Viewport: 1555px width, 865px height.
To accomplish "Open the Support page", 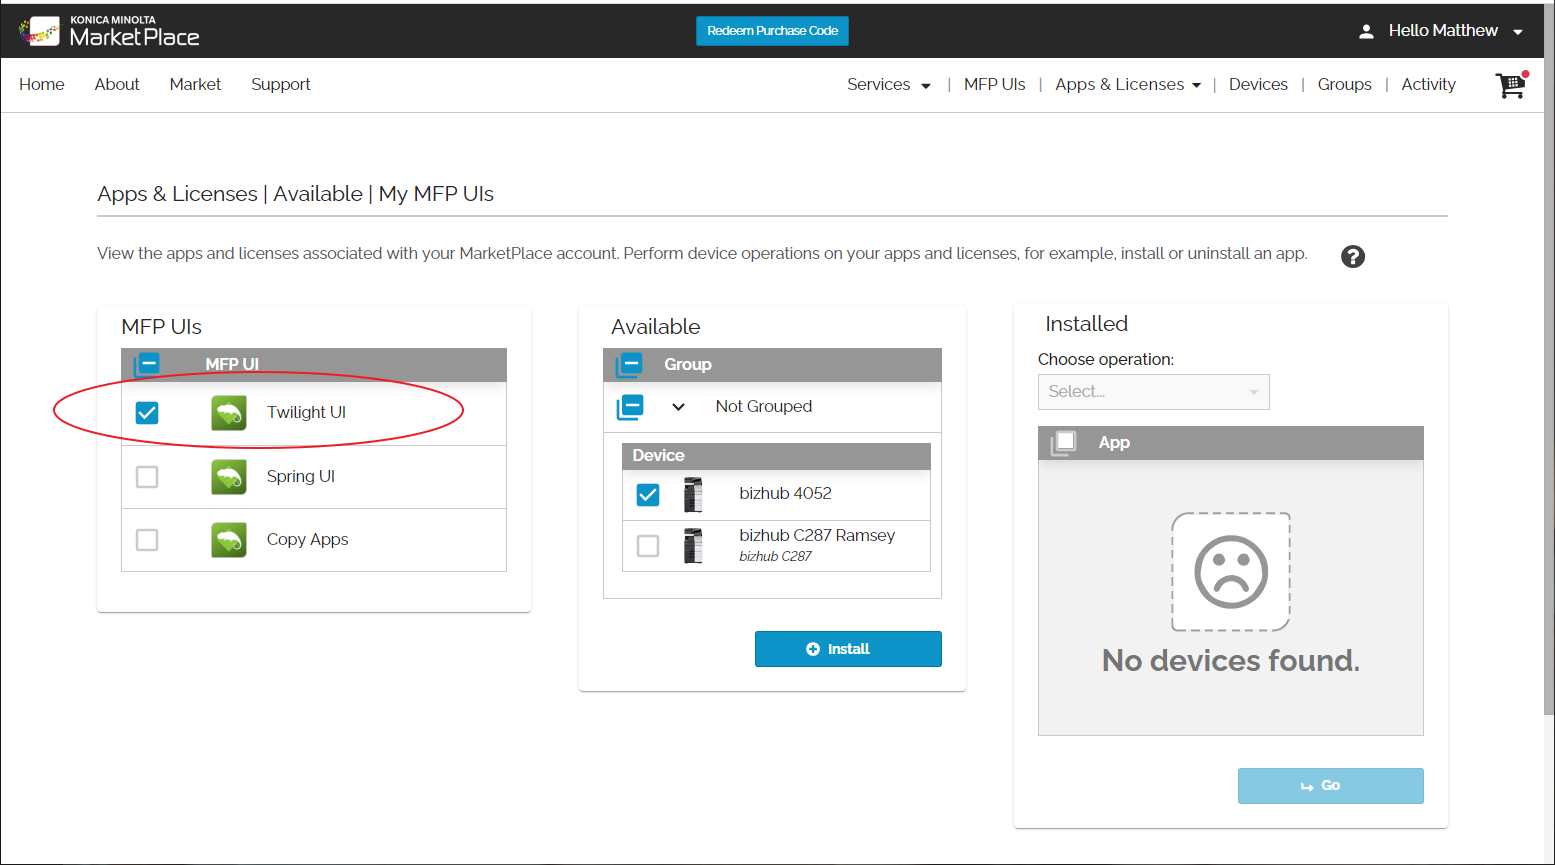I will coord(281,85).
